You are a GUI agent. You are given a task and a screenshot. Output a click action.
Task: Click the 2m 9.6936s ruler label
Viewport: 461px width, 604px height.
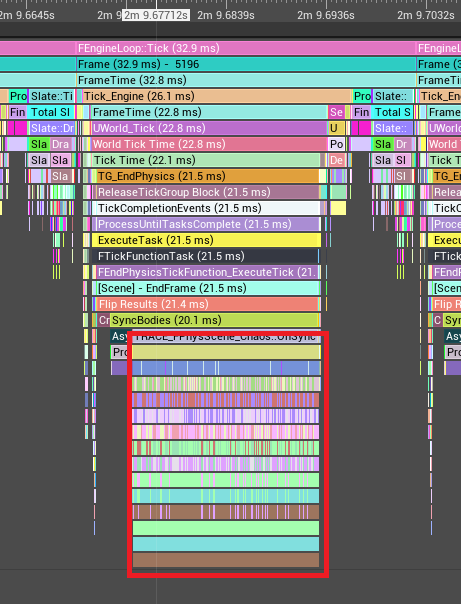click(x=326, y=15)
